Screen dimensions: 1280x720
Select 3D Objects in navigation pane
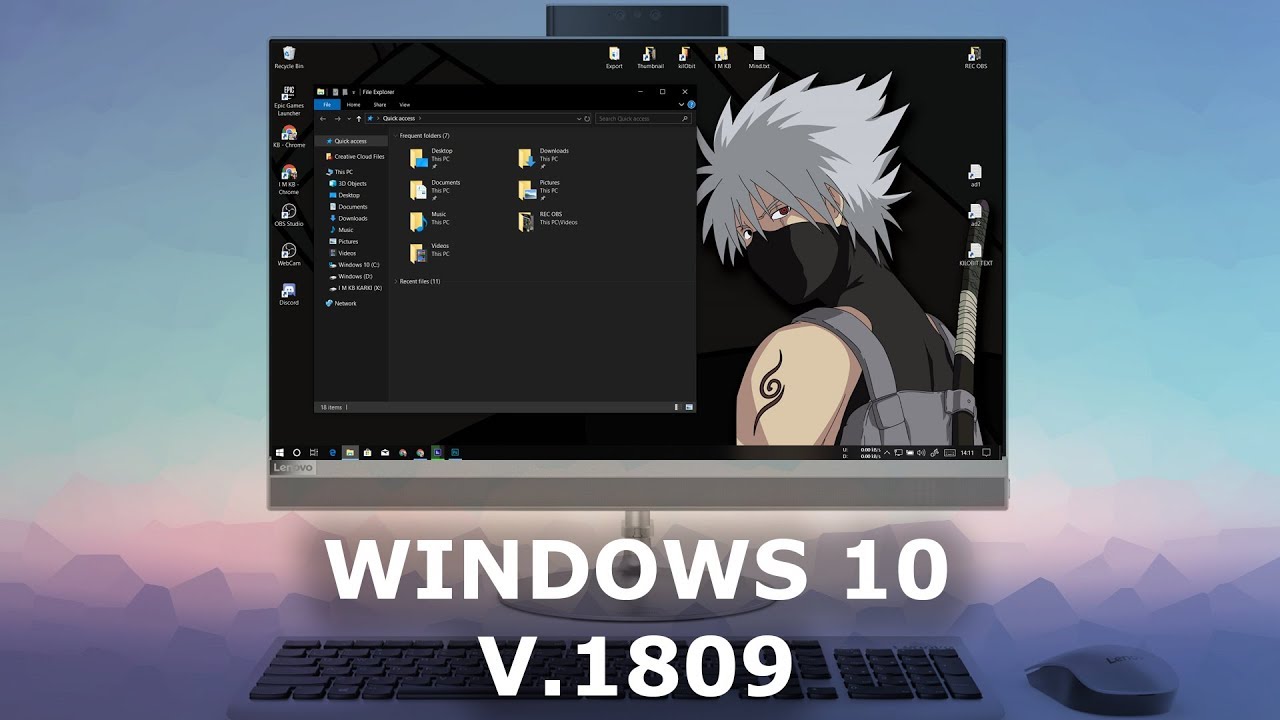pos(348,184)
